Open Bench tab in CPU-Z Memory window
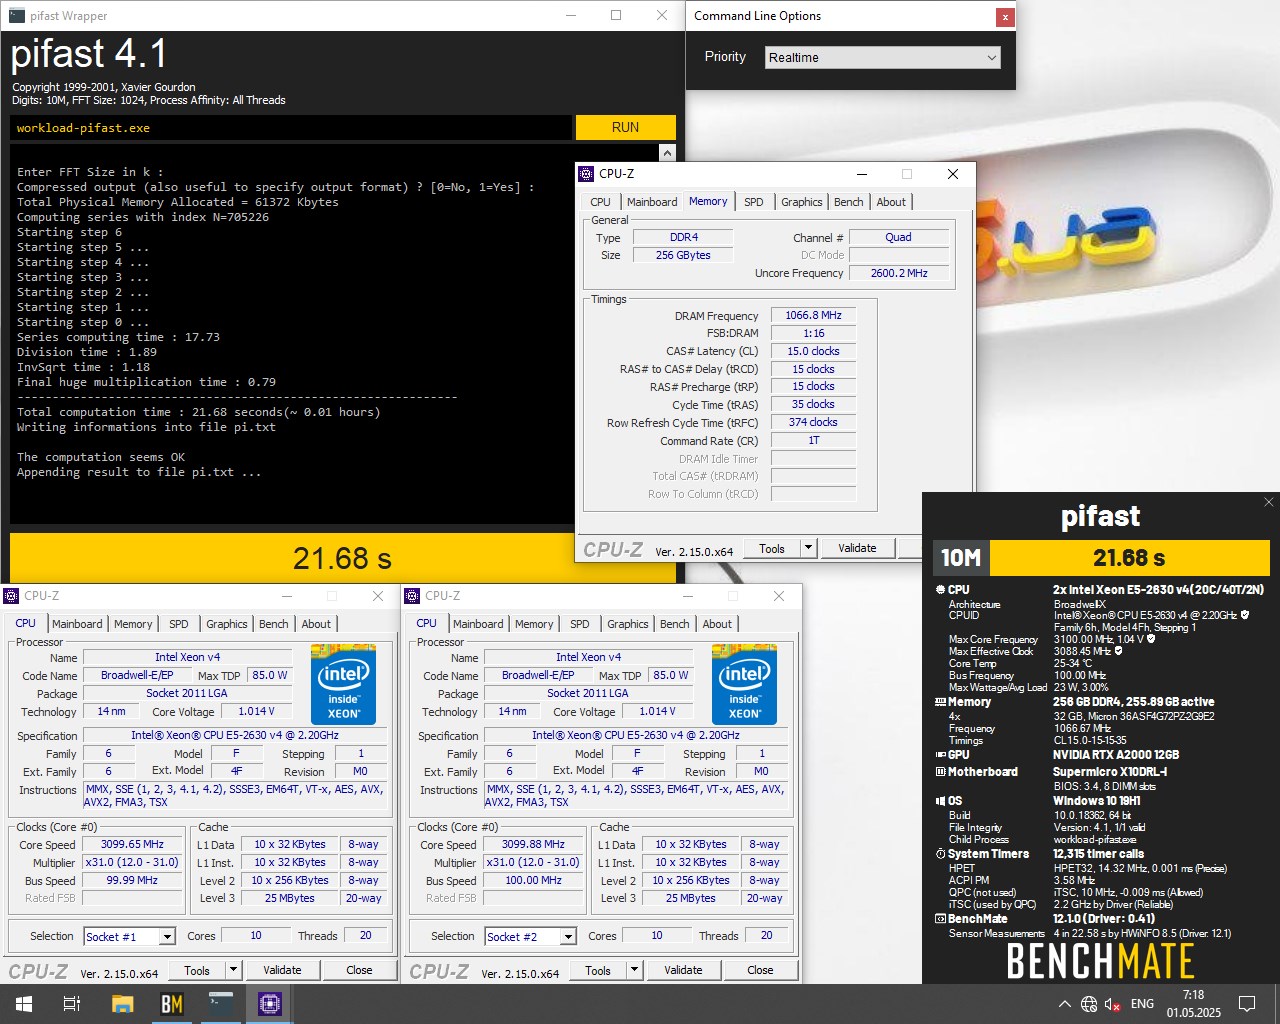Screen dimensions: 1280x1024 tap(849, 202)
